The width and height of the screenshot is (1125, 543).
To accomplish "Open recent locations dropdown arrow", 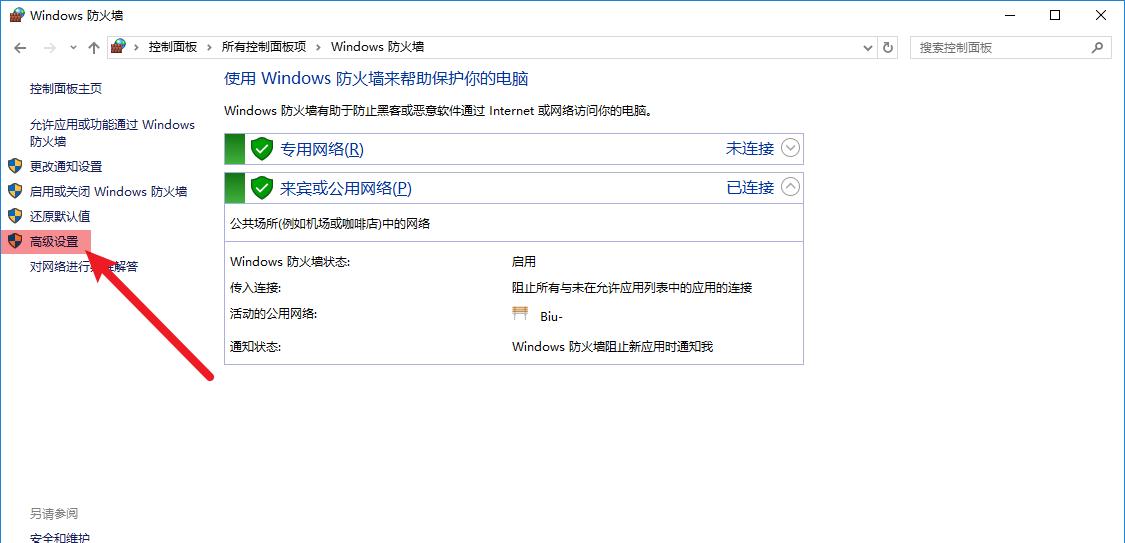I will 72,47.
